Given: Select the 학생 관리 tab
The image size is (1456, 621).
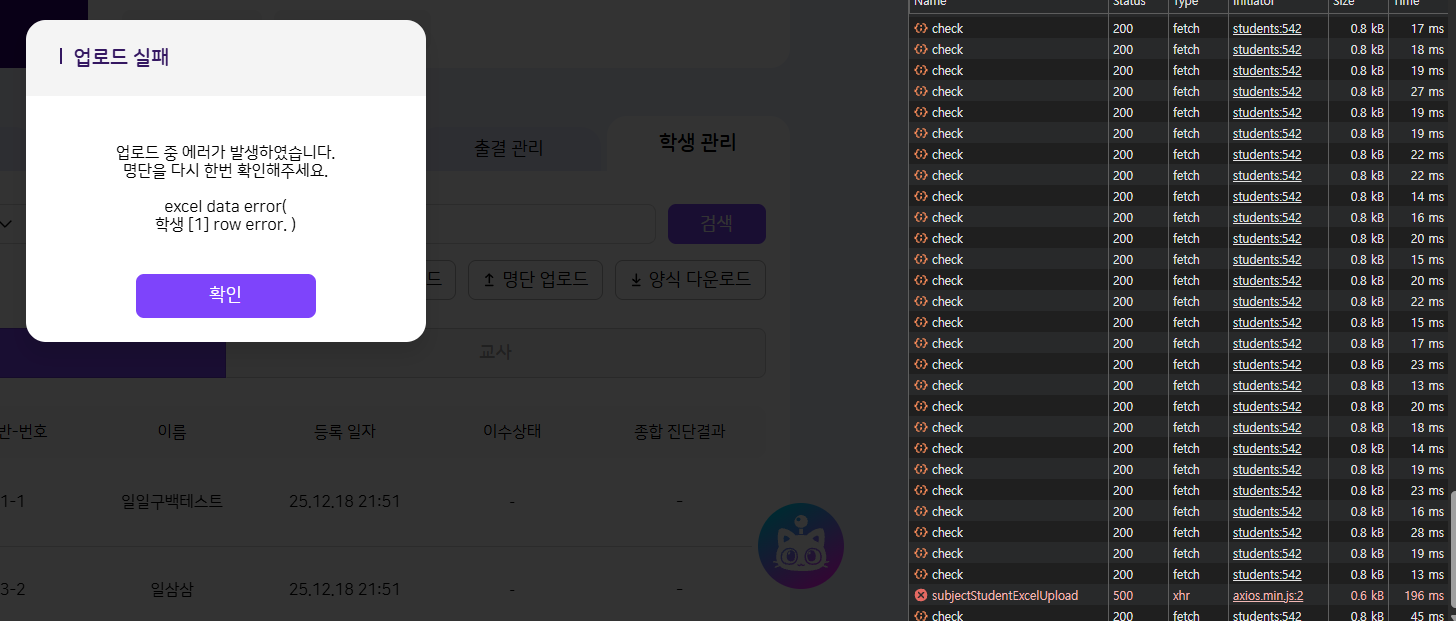Looking at the screenshot, I should 697,142.
